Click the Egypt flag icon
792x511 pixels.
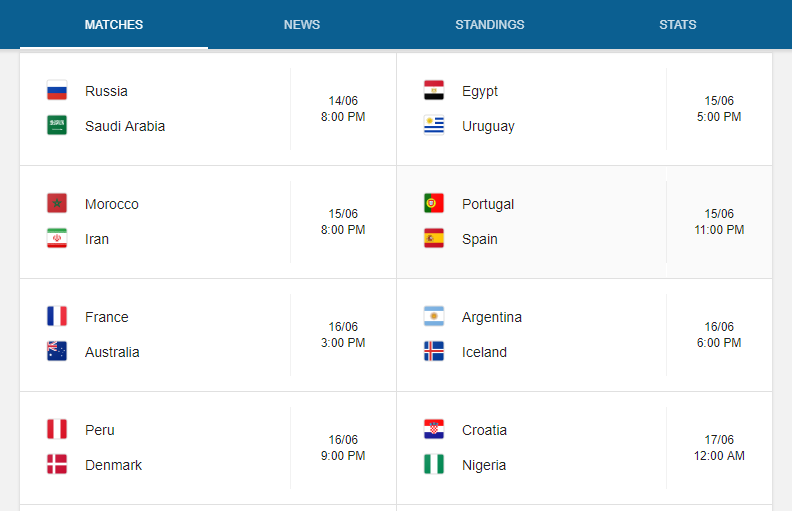click(434, 91)
